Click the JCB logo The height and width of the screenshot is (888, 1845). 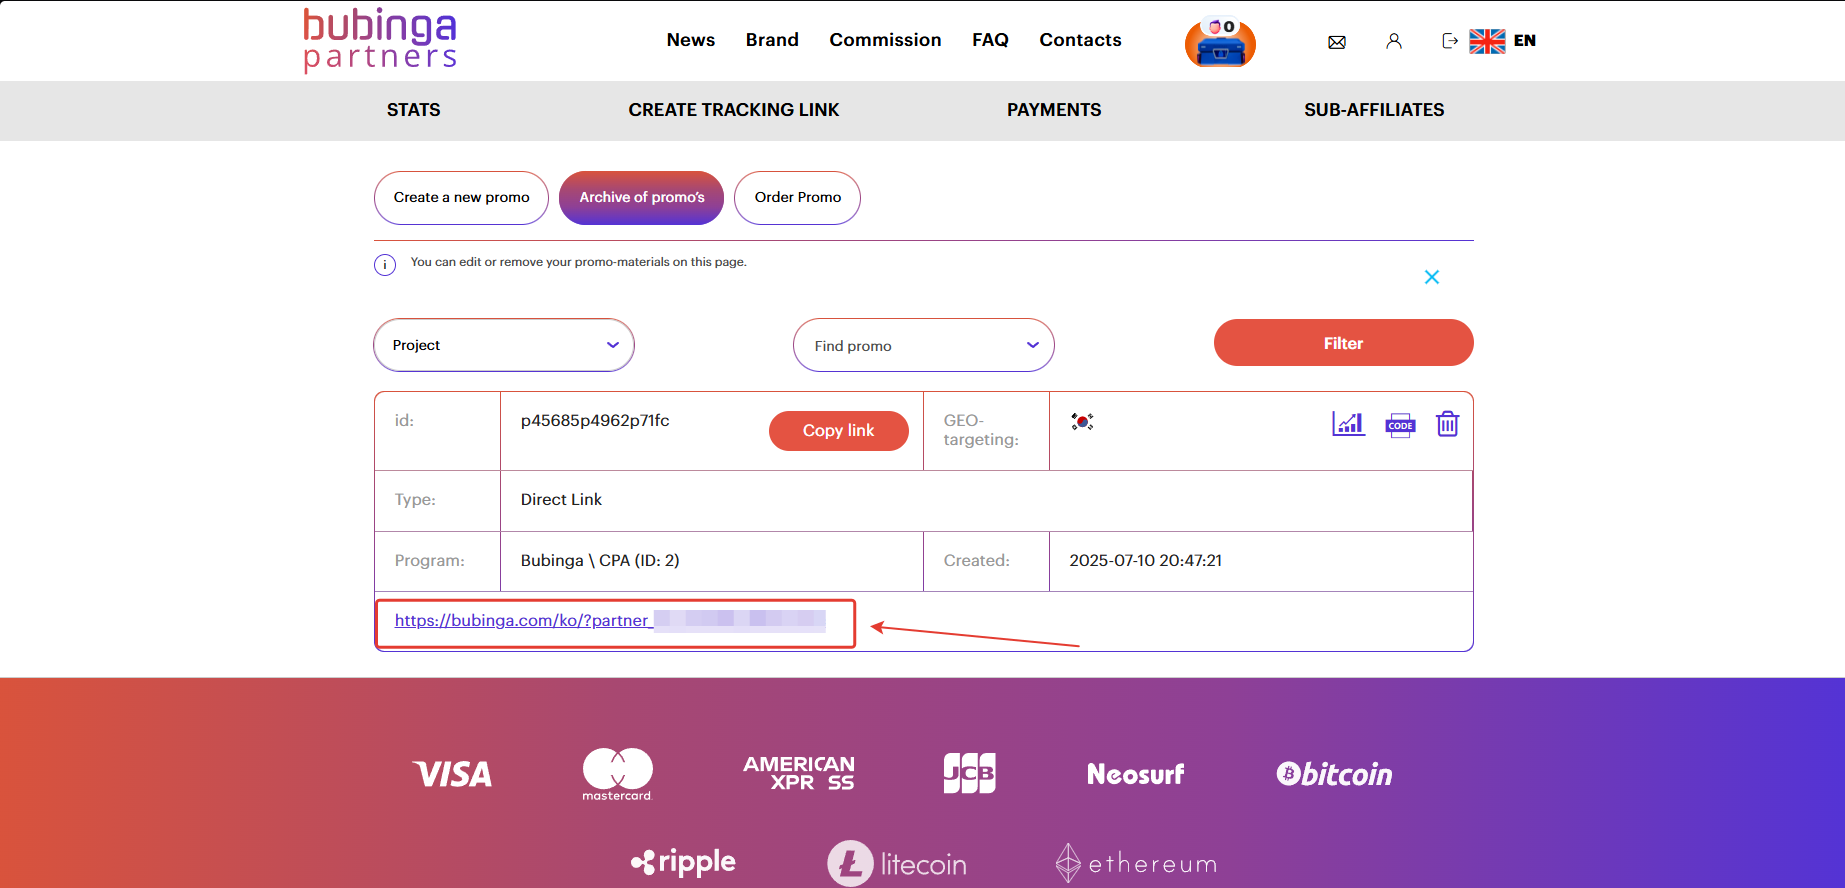(970, 773)
